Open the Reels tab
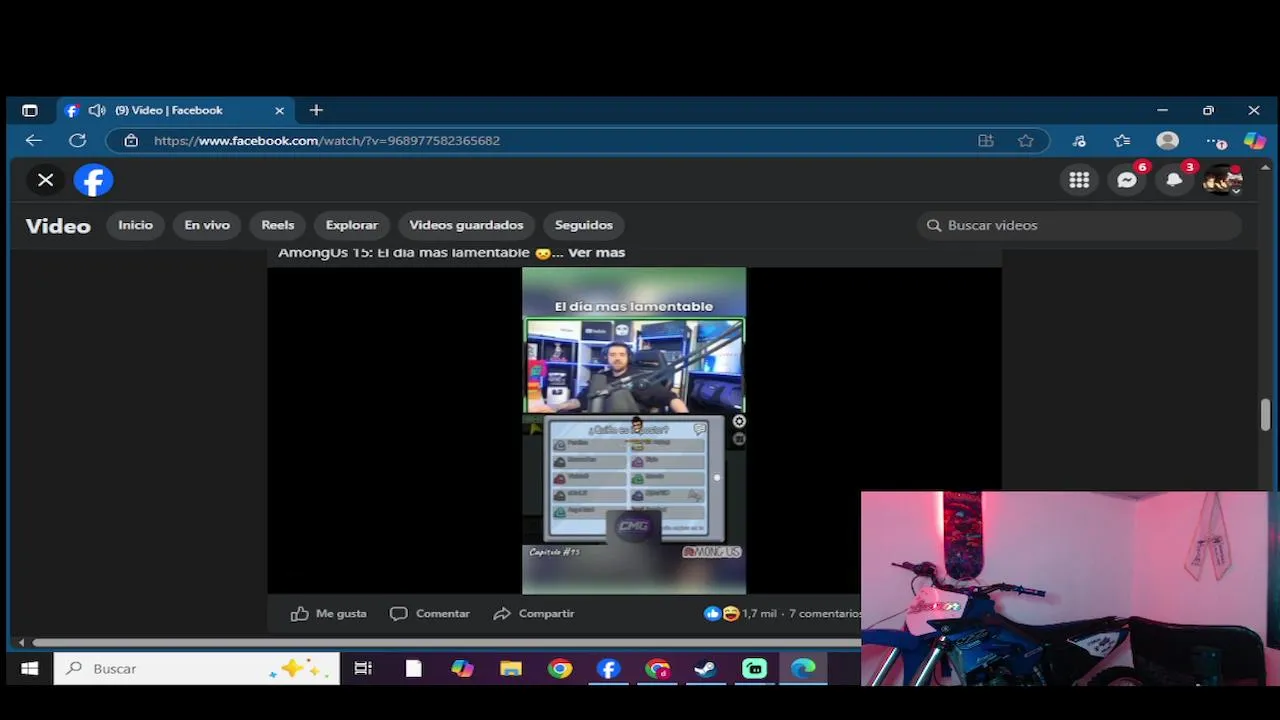Screen dimensions: 1280x720 (278, 225)
